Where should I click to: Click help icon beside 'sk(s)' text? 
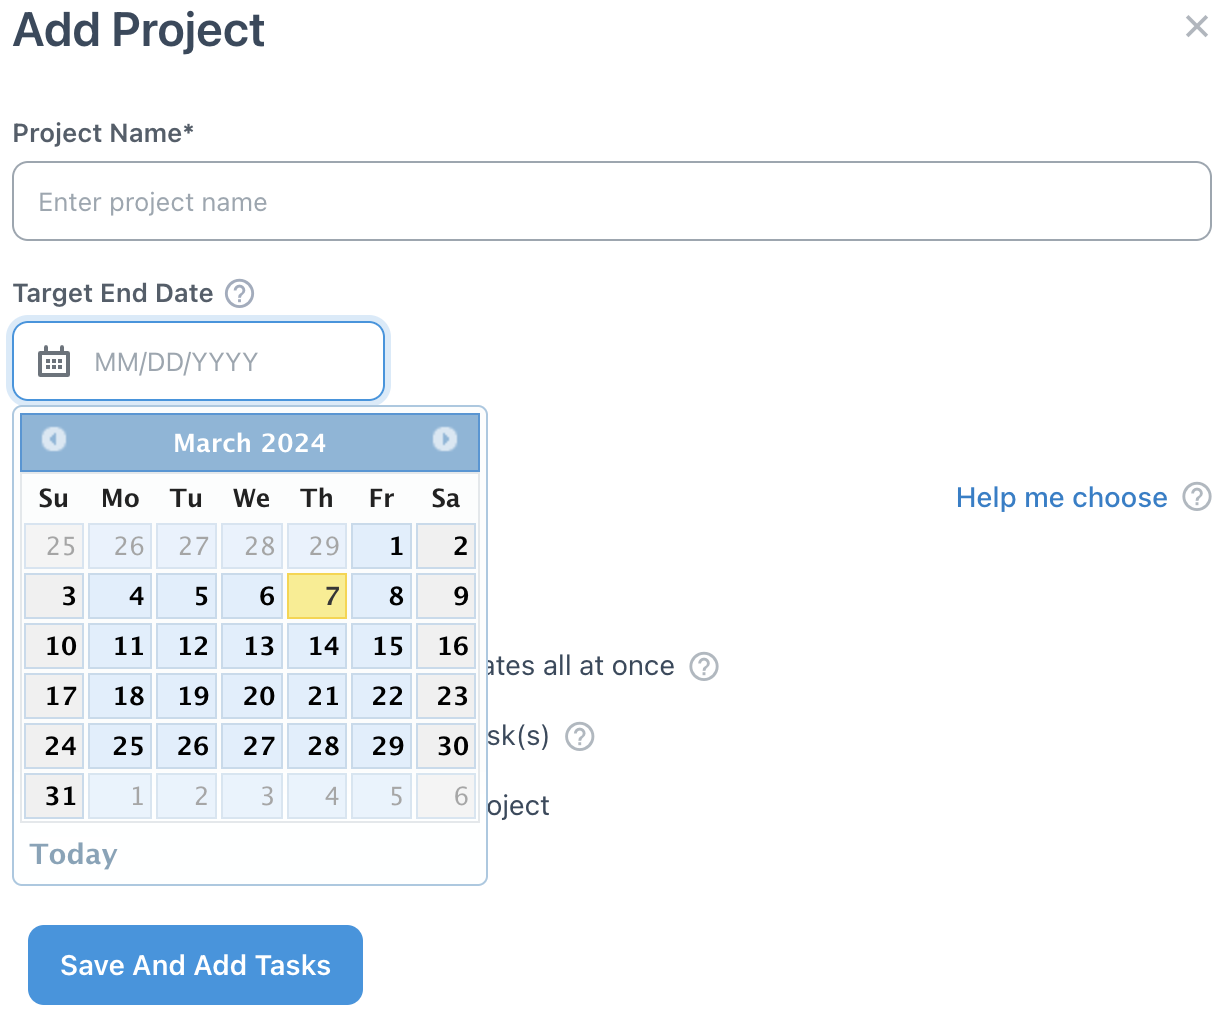[x=580, y=737]
